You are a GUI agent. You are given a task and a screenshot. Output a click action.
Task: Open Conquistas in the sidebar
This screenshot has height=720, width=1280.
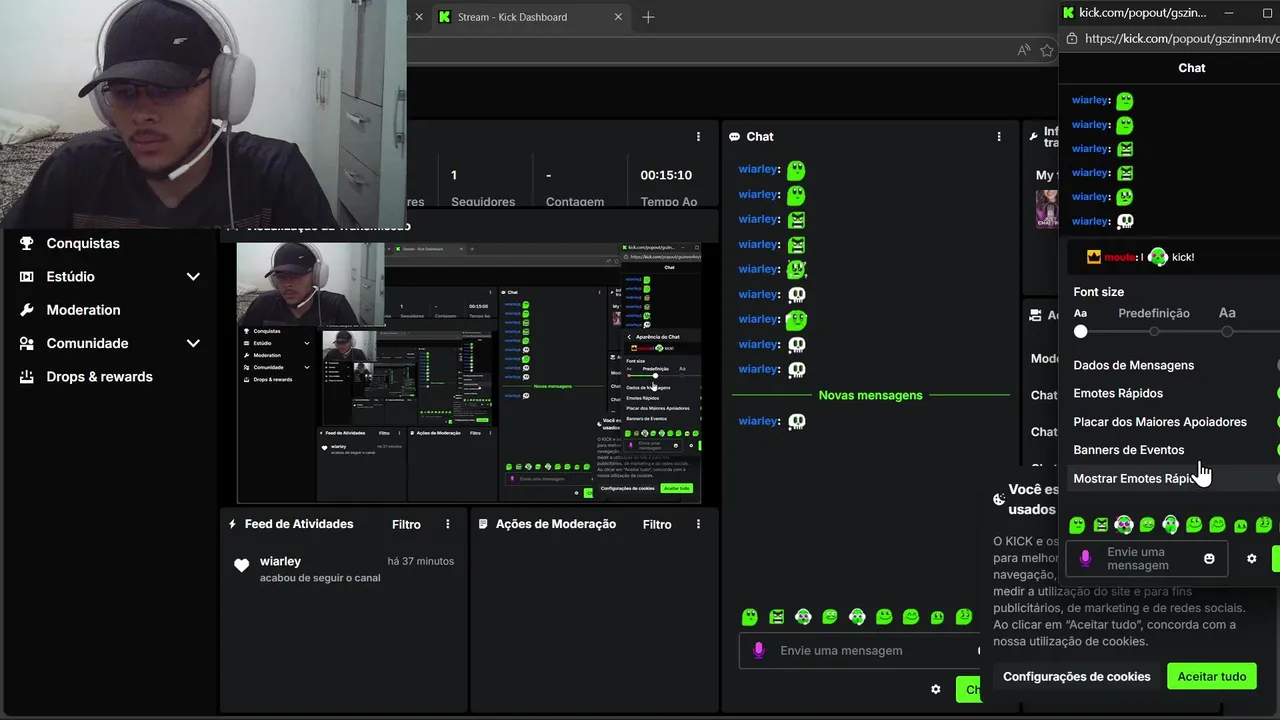point(83,243)
